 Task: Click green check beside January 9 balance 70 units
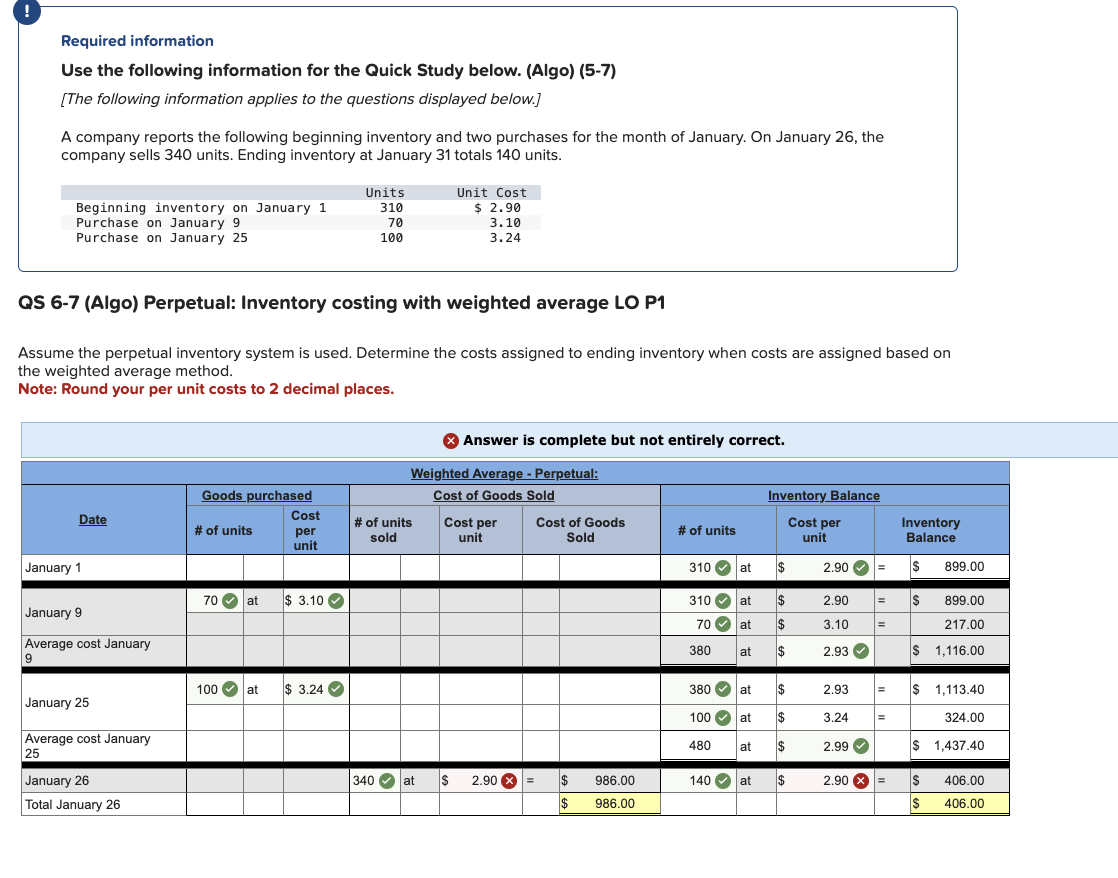pos(723,625)
